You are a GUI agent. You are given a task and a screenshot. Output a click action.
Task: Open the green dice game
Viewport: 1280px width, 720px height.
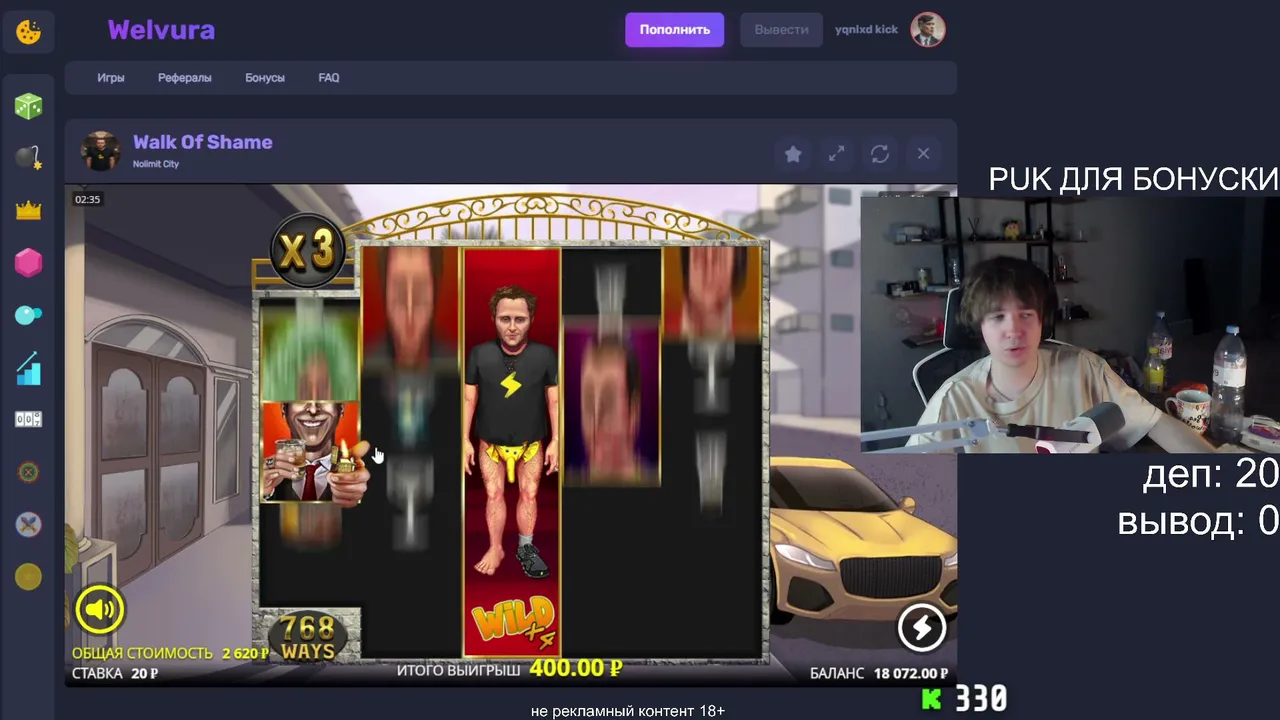point(28,106)
